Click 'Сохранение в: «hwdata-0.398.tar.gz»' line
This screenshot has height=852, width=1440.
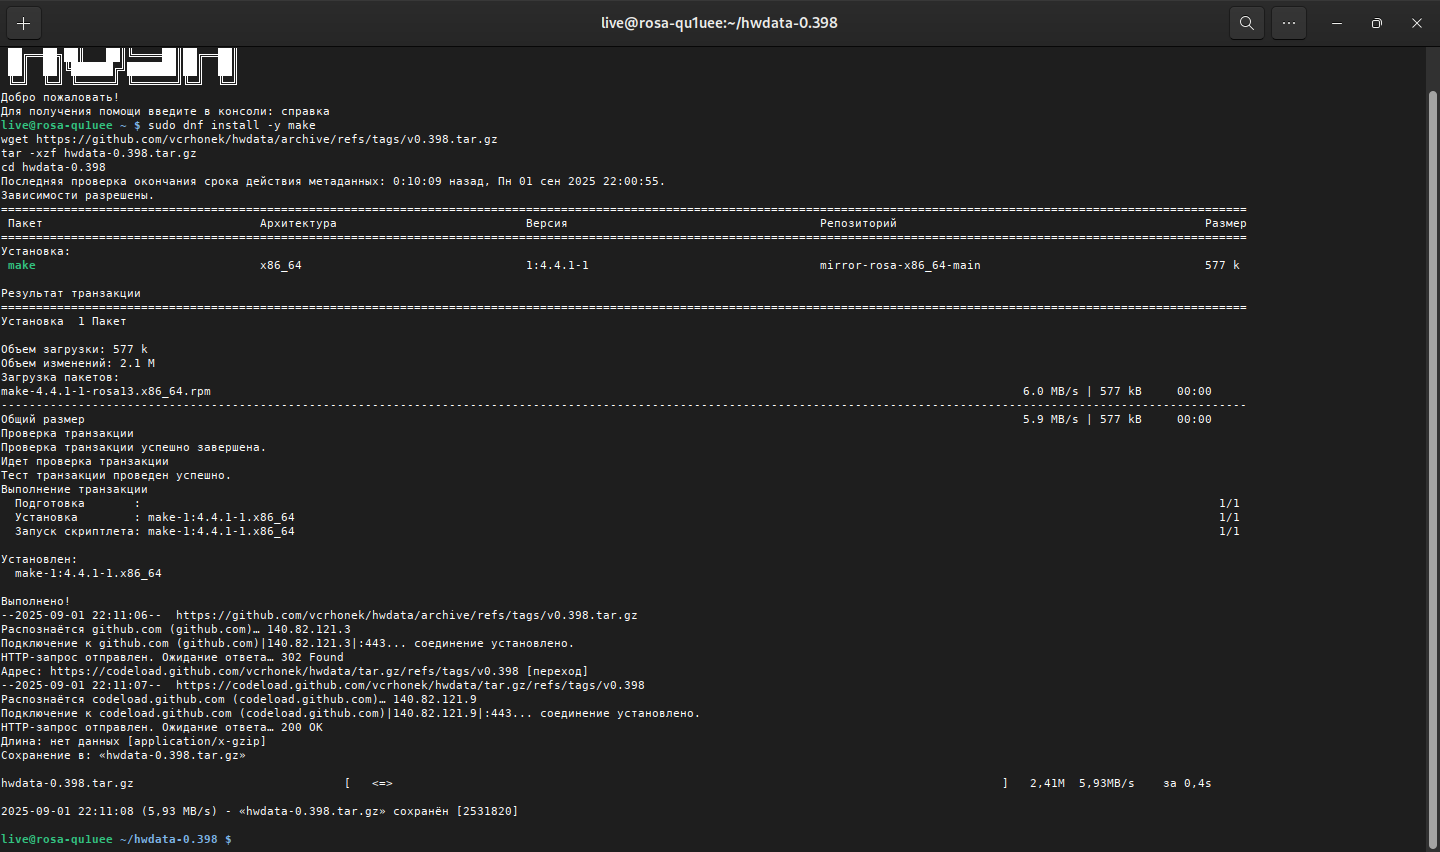(123, 755)
